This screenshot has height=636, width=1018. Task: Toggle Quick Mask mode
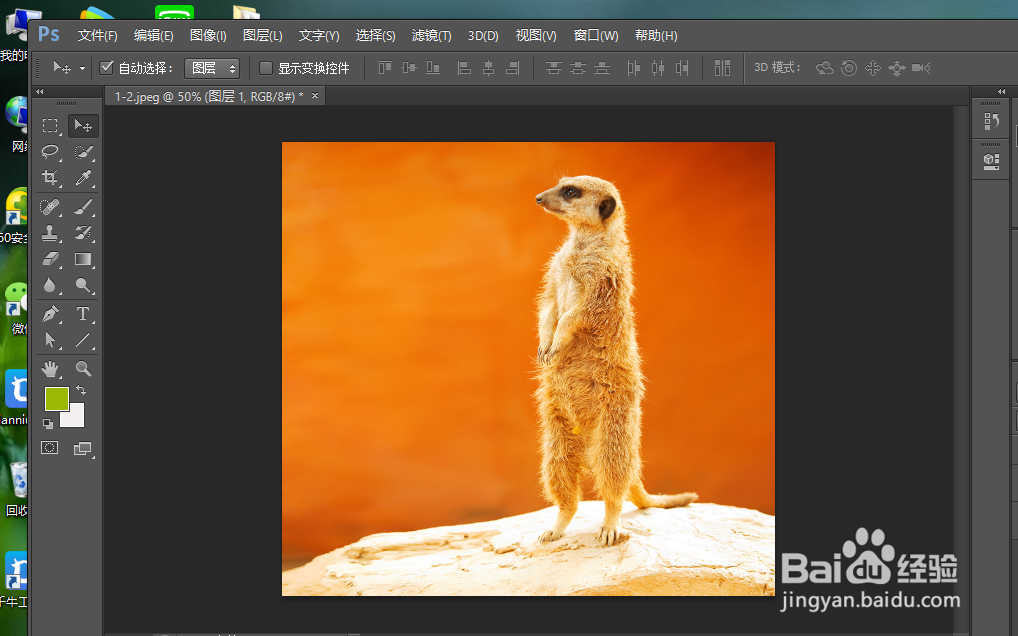tap(49, 448)
